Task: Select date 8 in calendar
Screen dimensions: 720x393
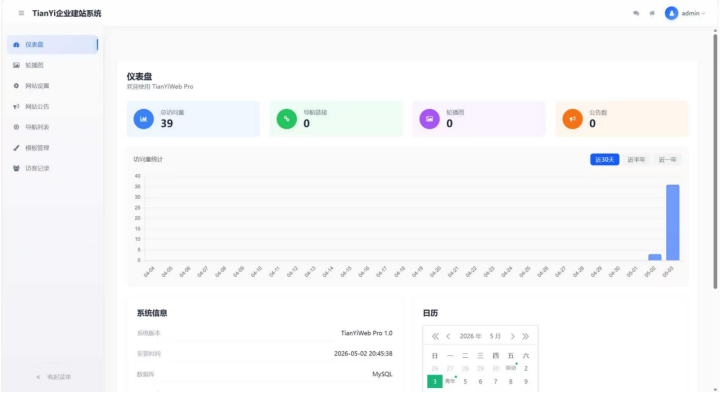Action: pos(511,382)
